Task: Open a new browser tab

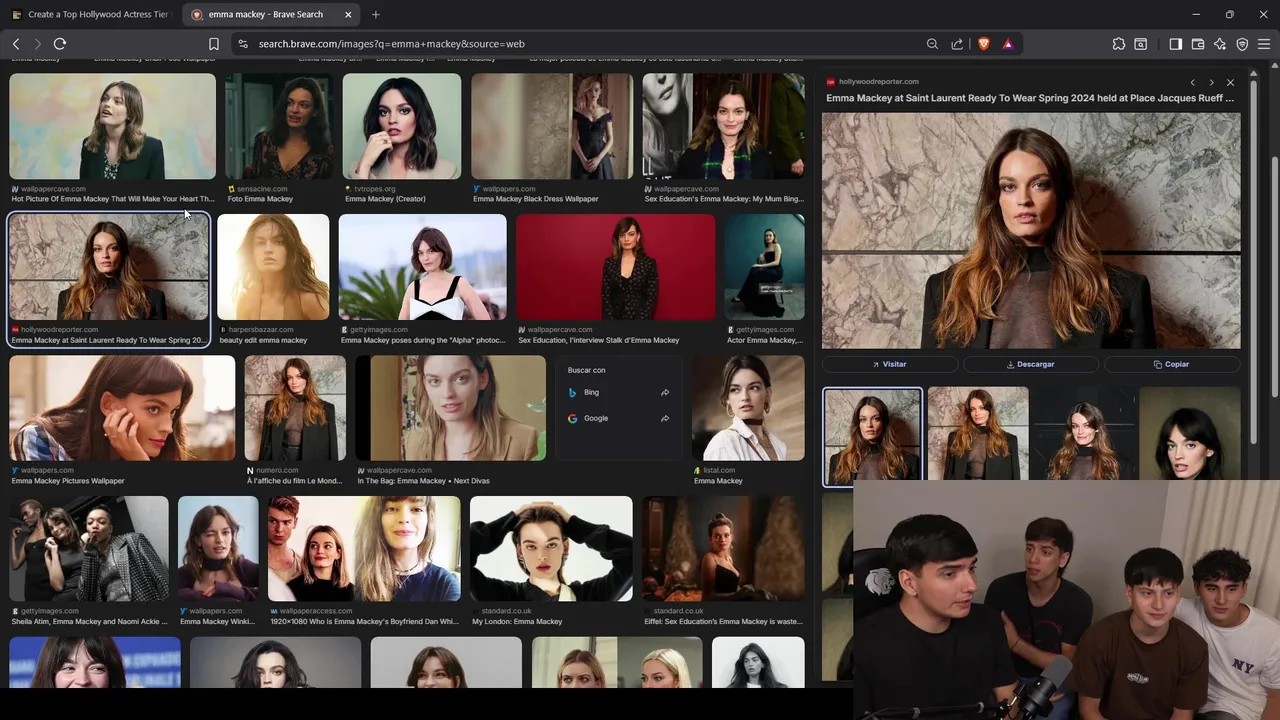Action: [376, 15]
